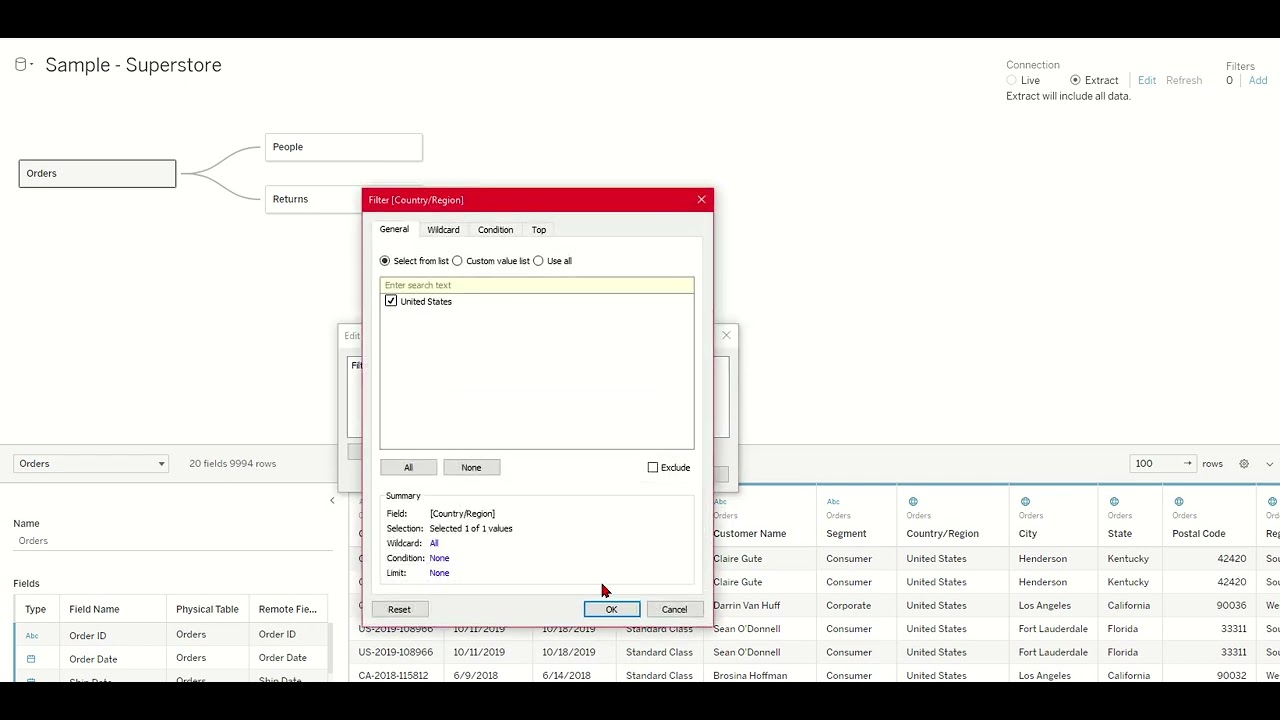Image resolution: width=1280 pixels, height=720 pixels.
Task: Click the date type icon for Order Date field
Action: [31, 659]
